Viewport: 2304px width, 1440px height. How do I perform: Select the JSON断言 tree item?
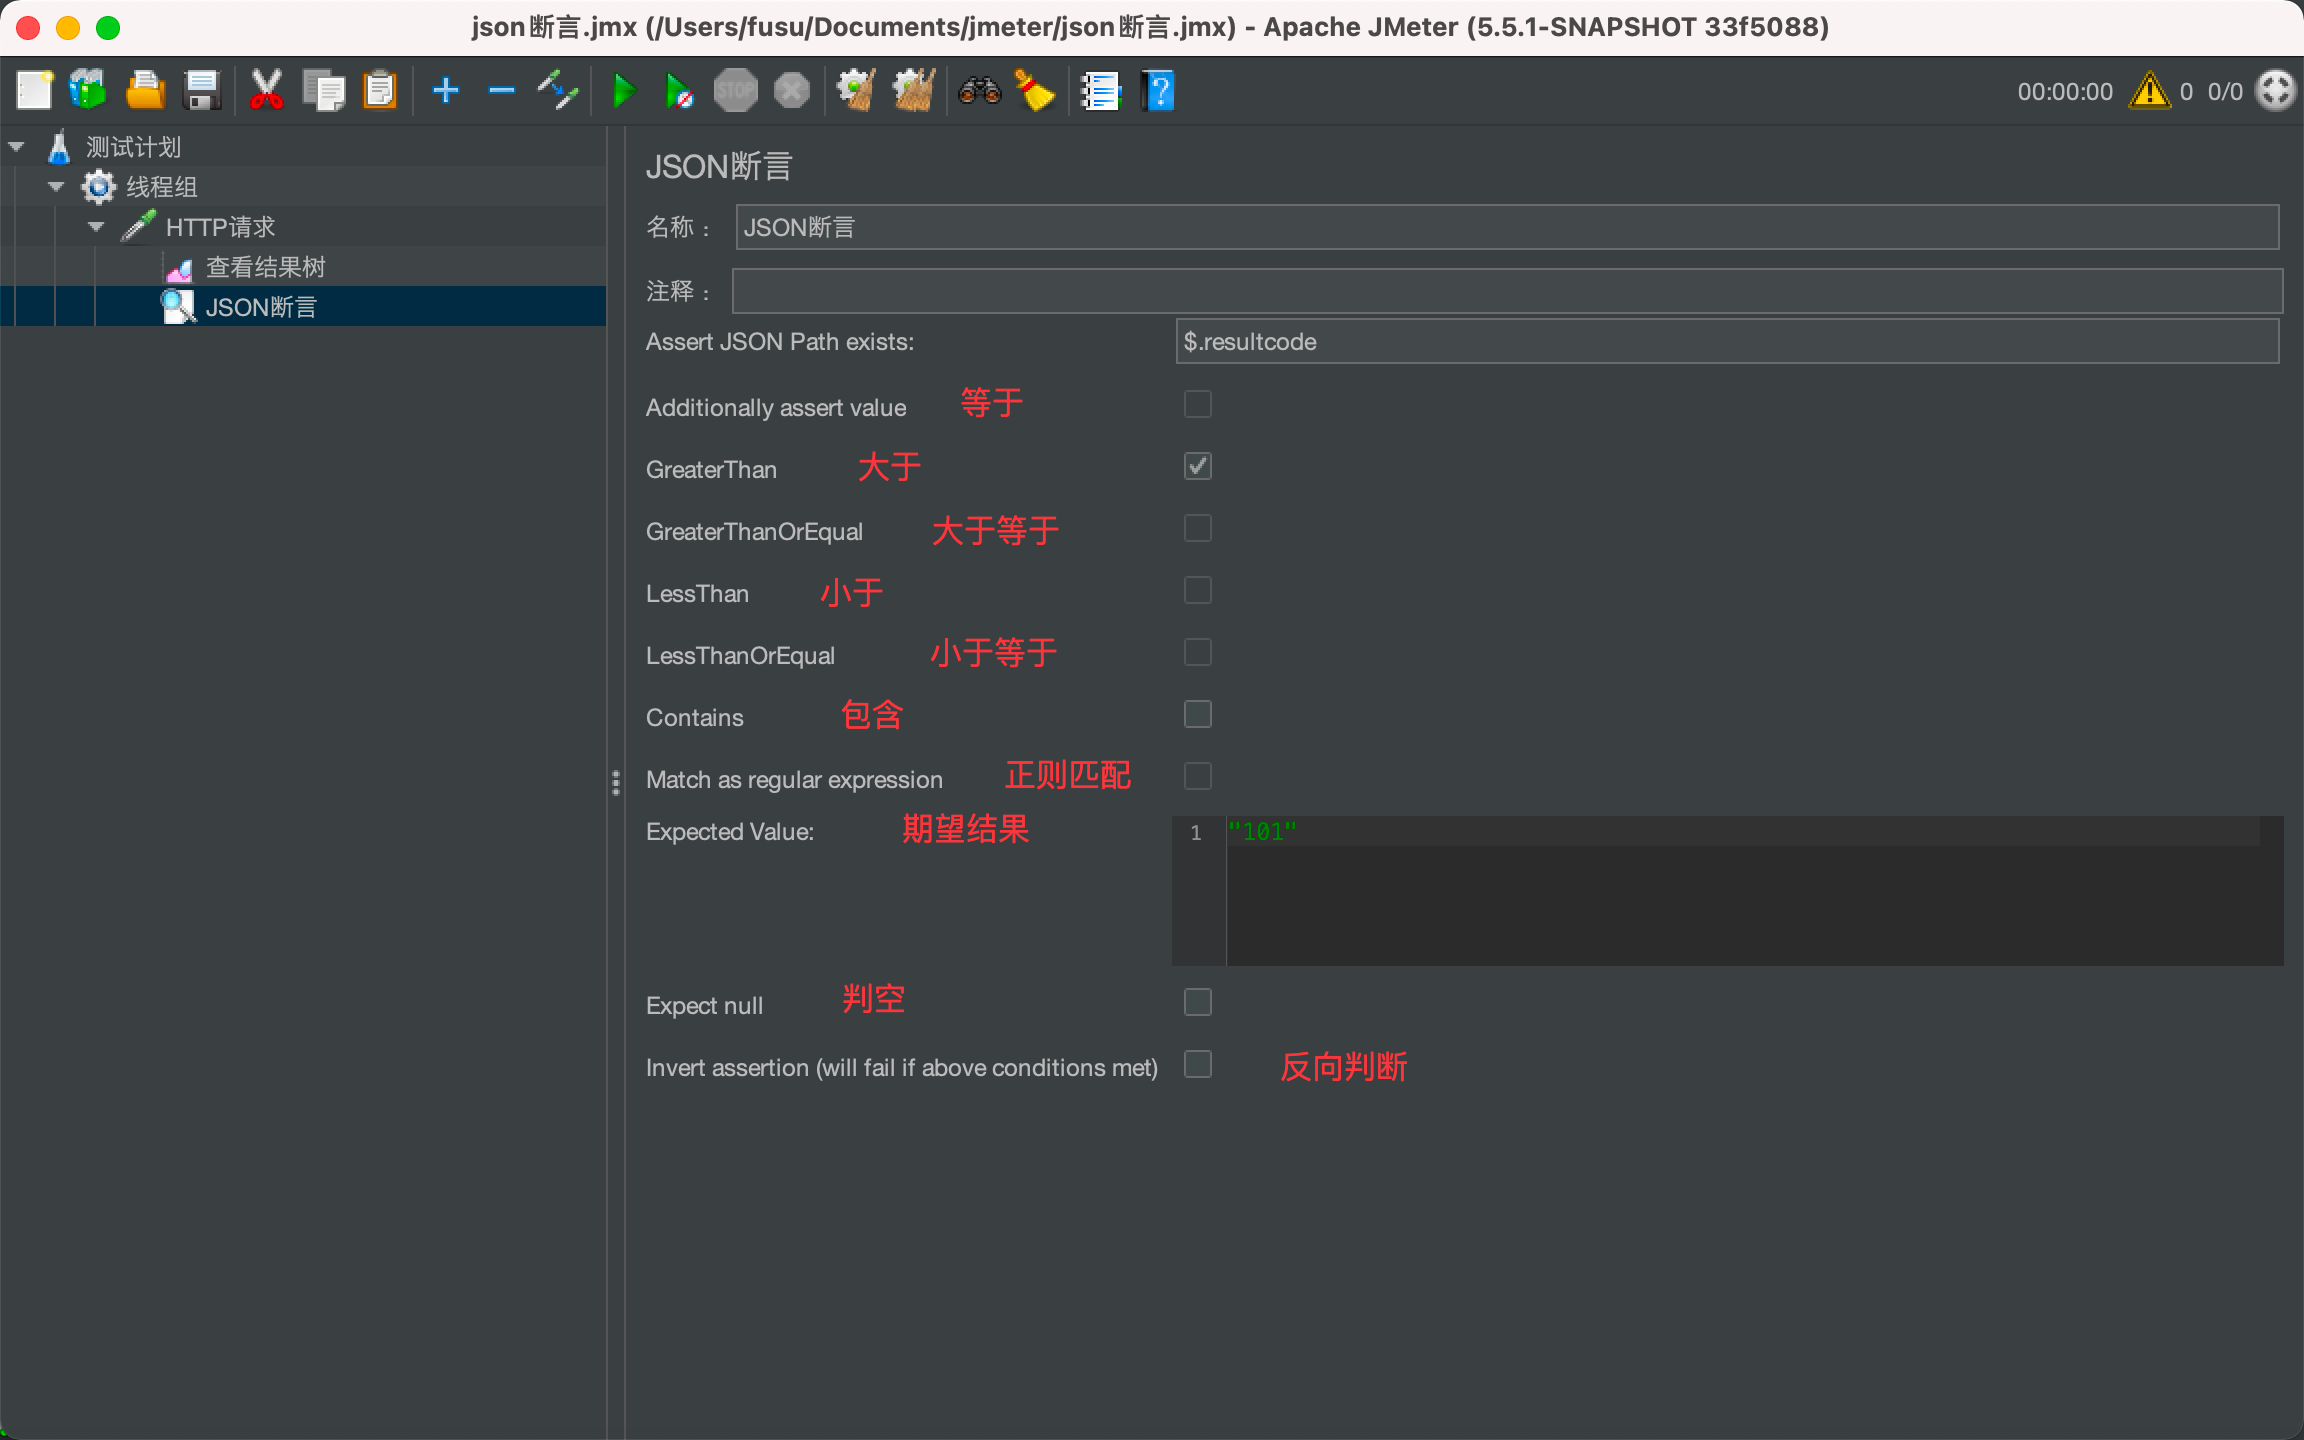pyautogui.click(x=260, y=307)
